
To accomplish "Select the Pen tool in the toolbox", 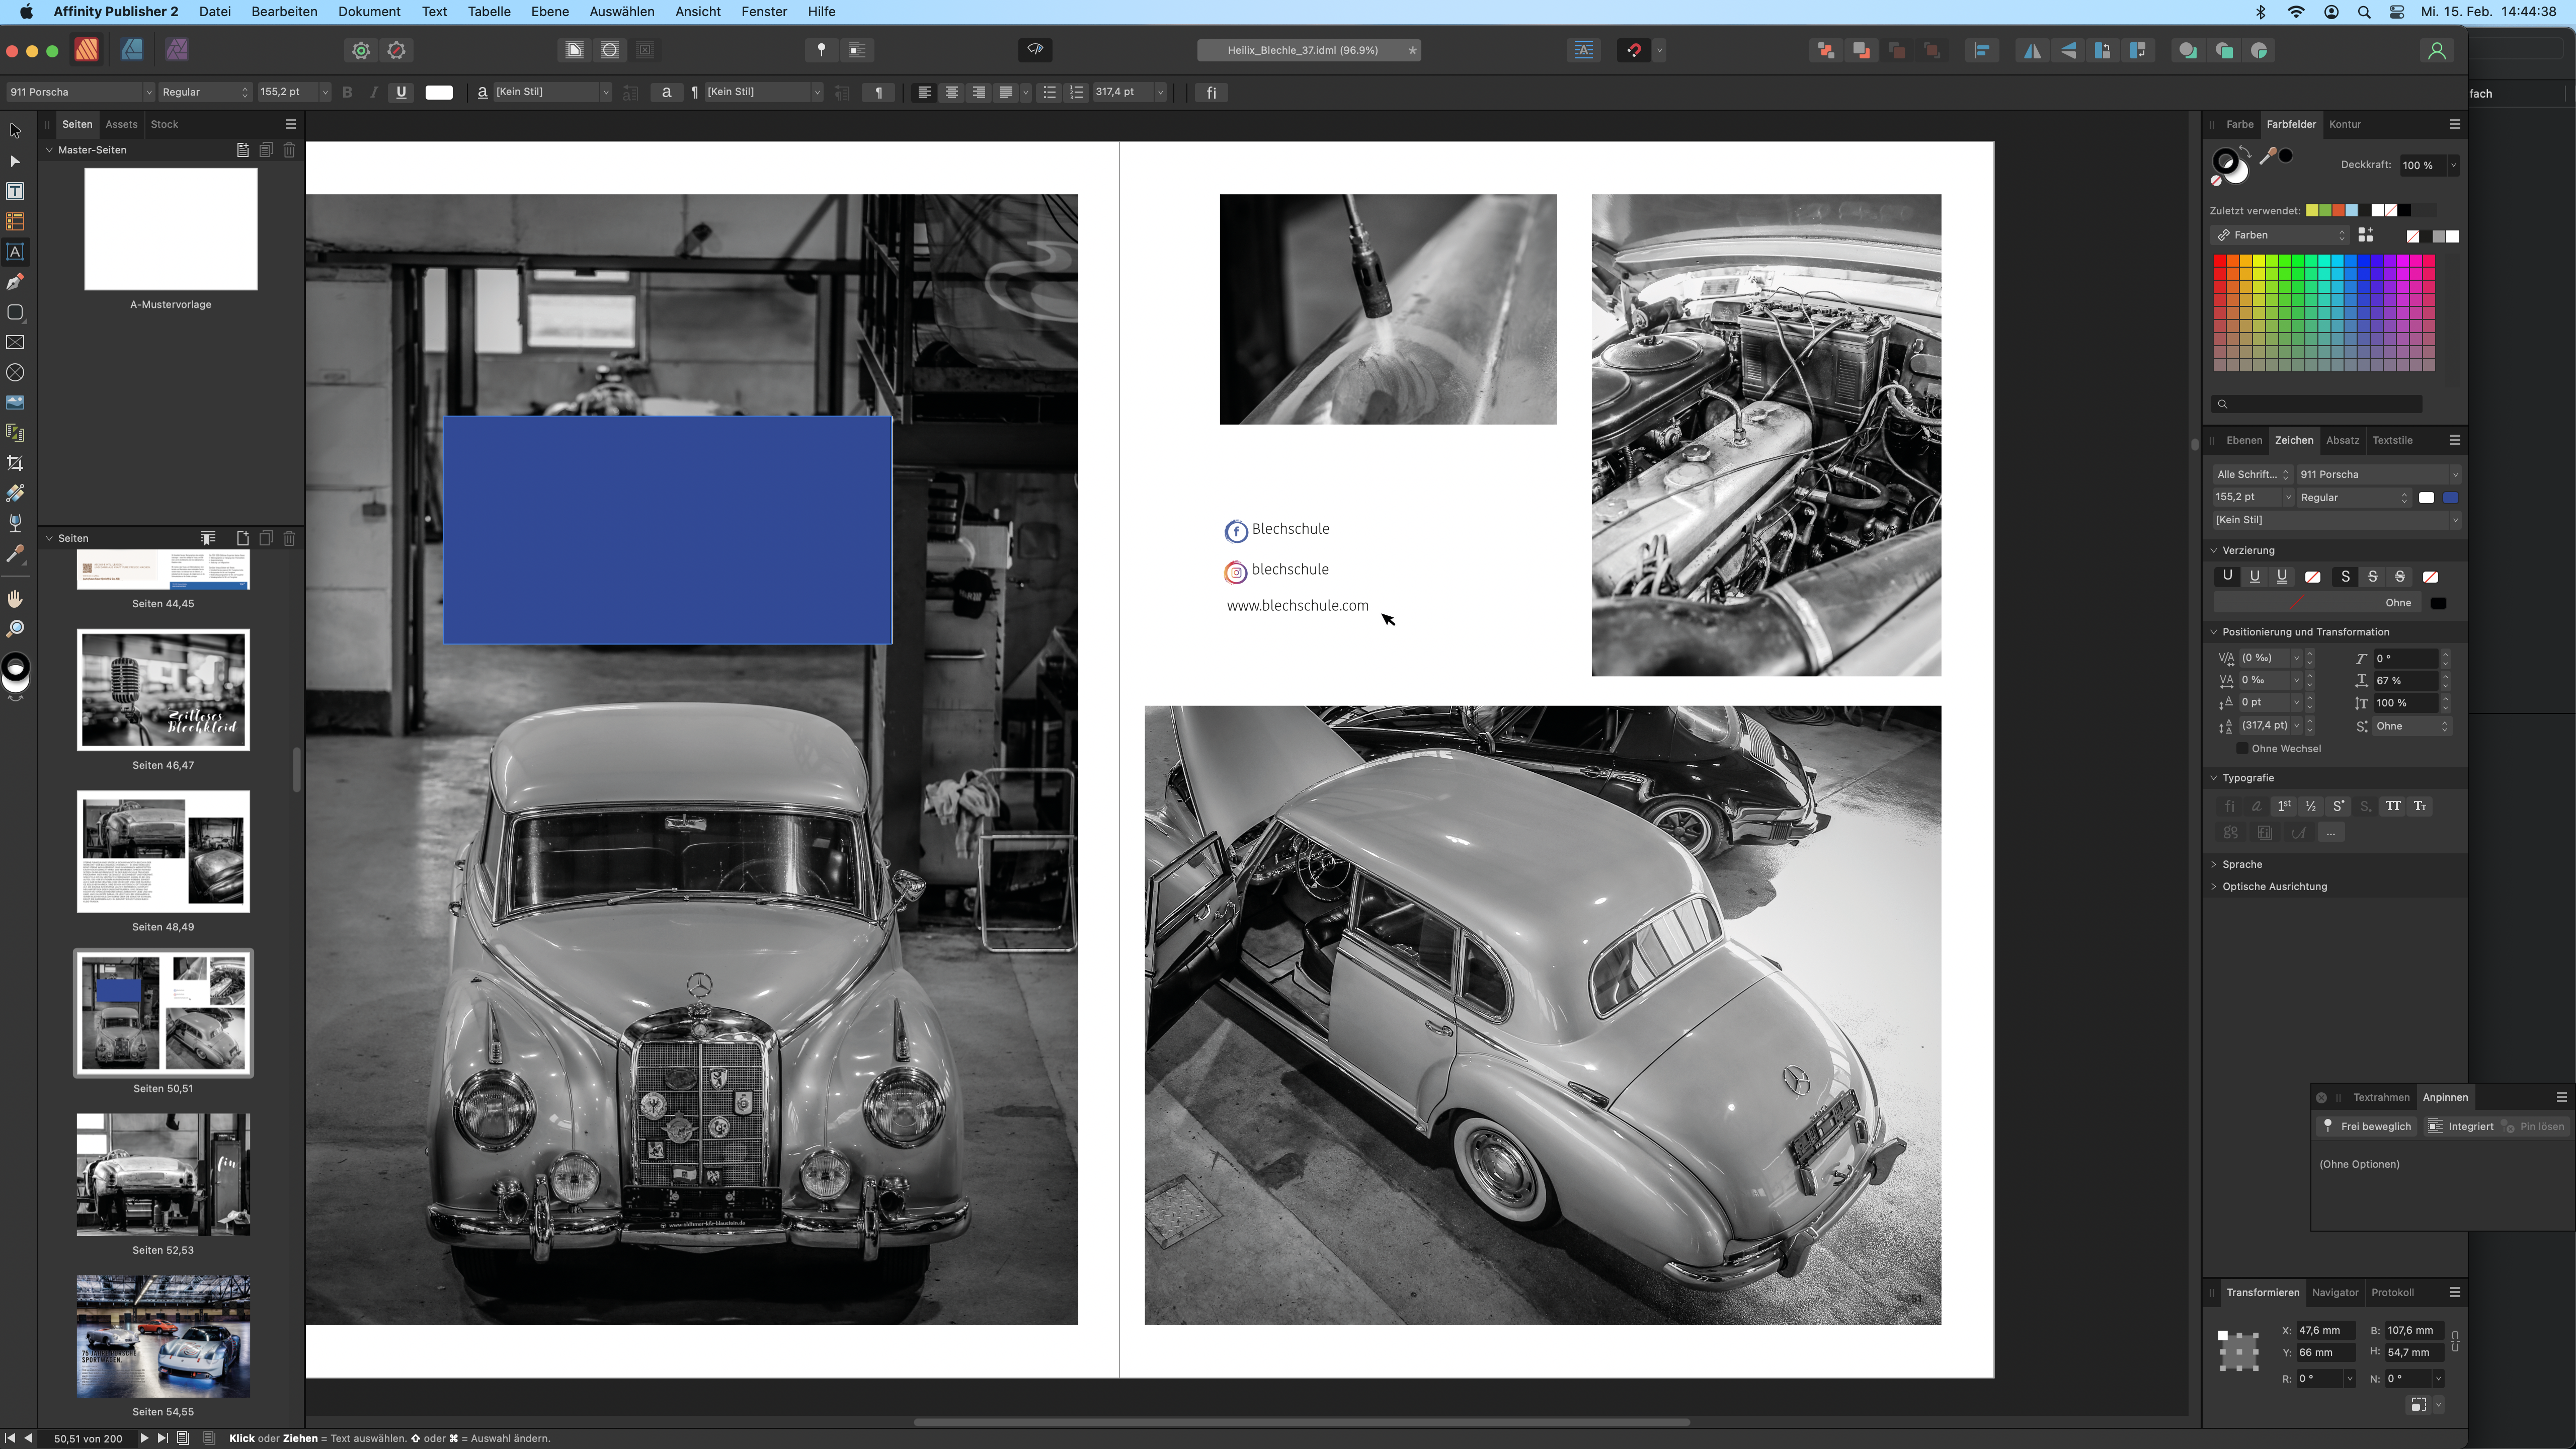I will click(15, 282).
